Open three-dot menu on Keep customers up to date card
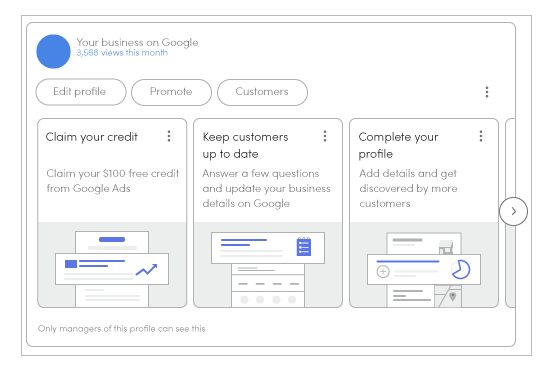 325,136
